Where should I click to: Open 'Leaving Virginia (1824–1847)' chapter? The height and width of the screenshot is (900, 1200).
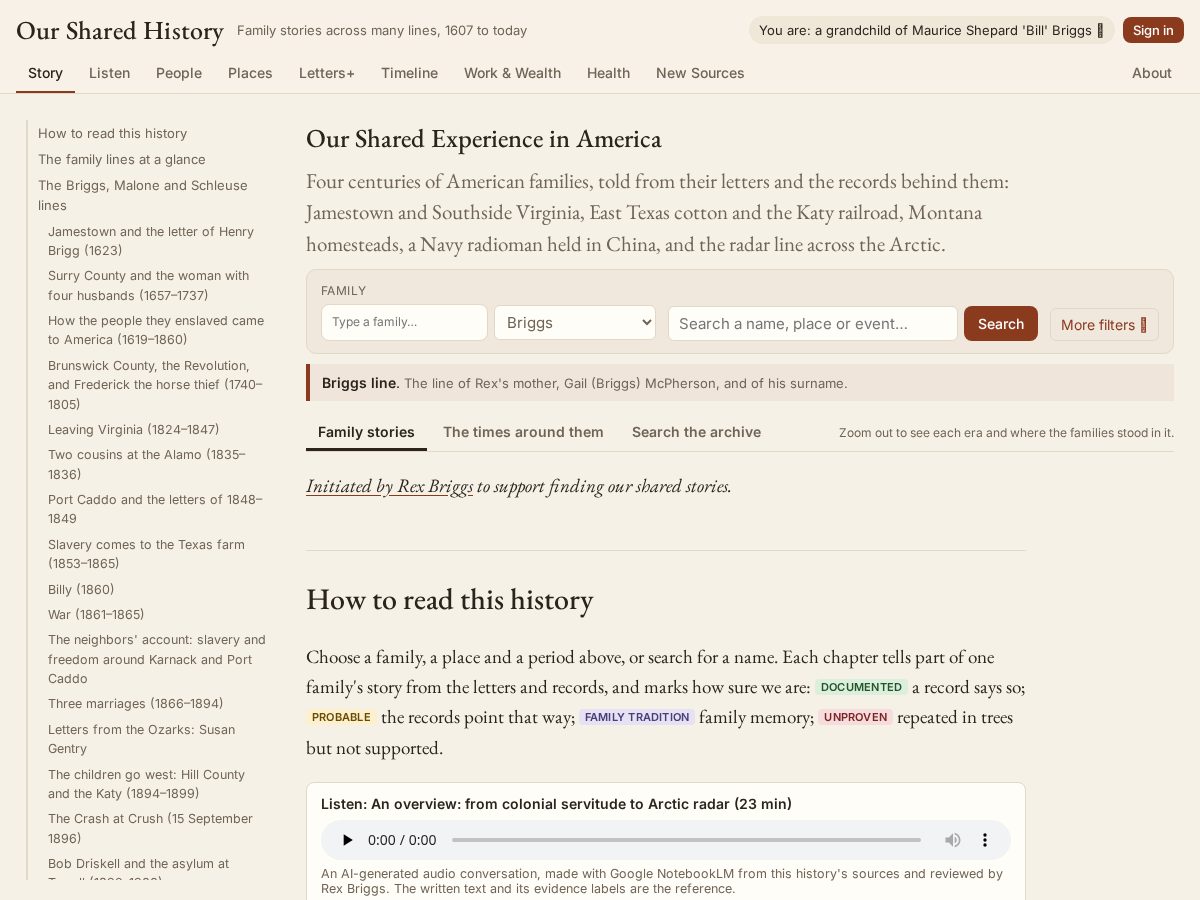click(x=134, y=429)
